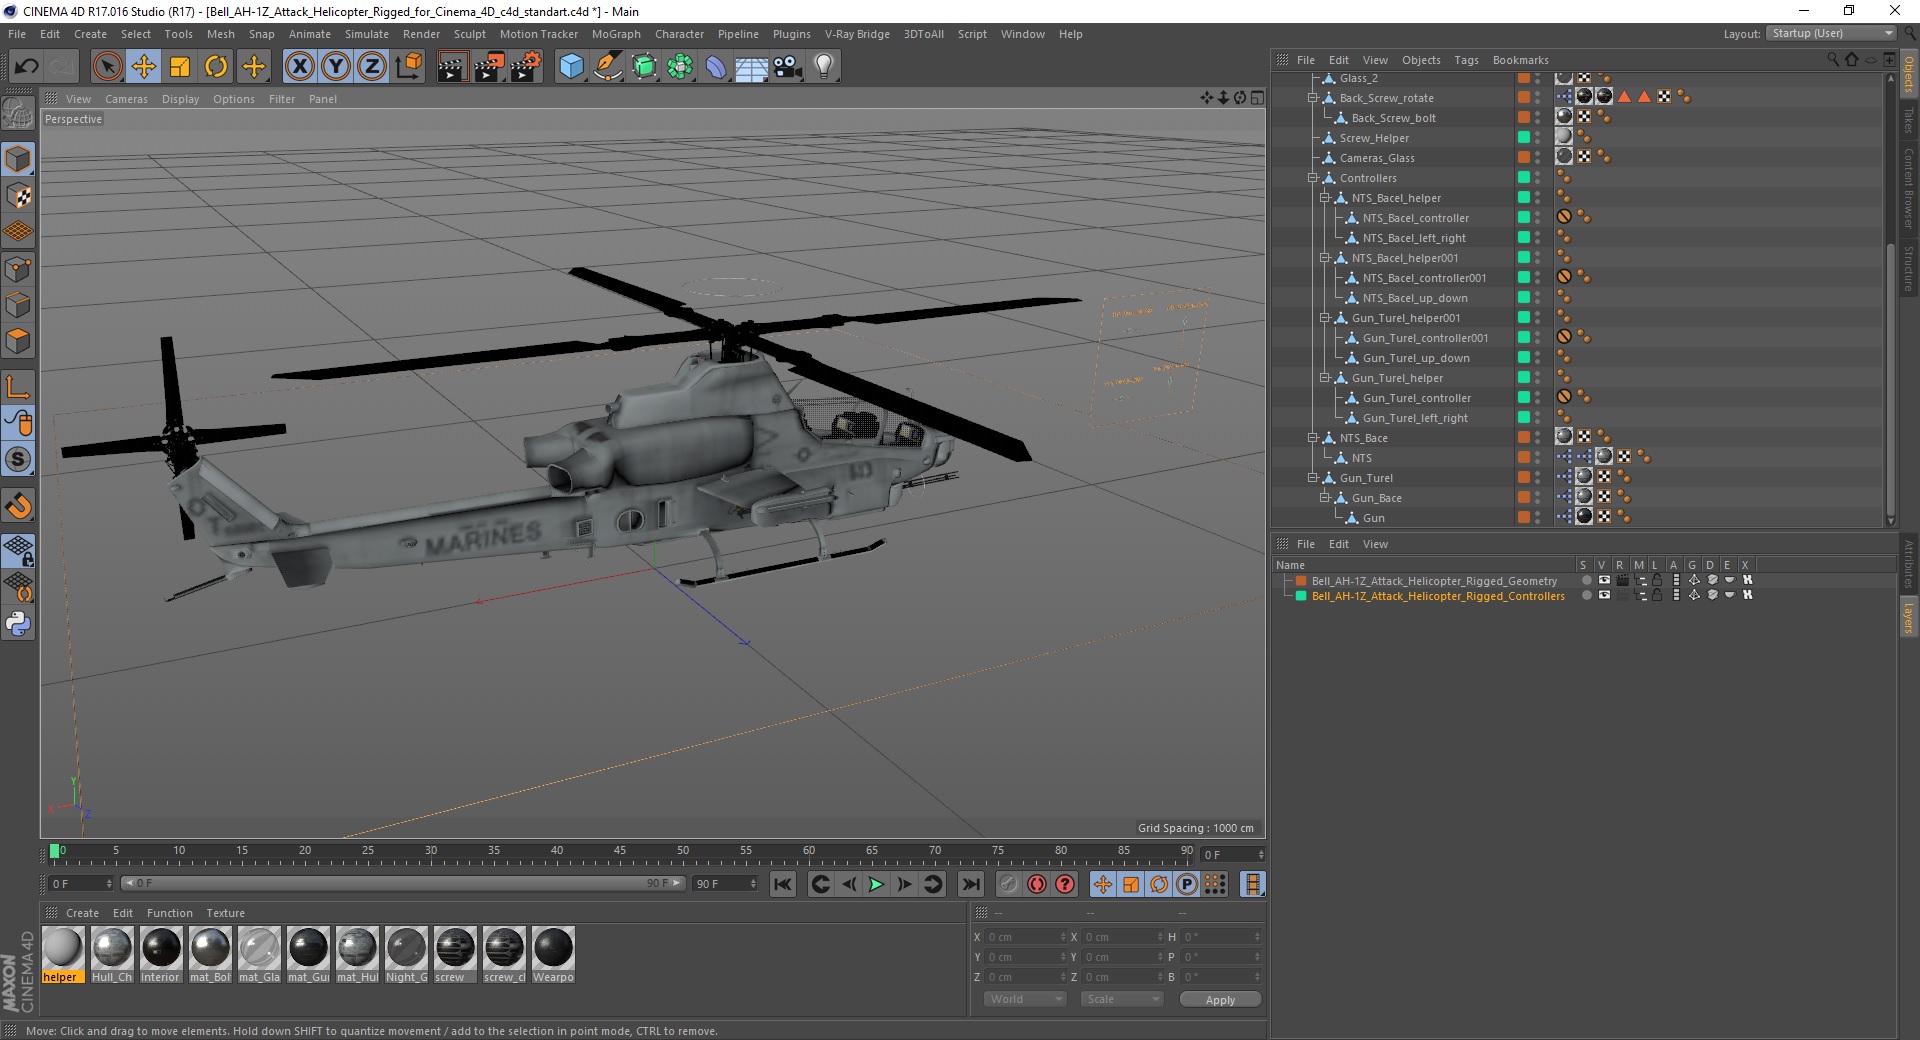
Task: Open the Simulate menu
Action: [x=367, y=34]
